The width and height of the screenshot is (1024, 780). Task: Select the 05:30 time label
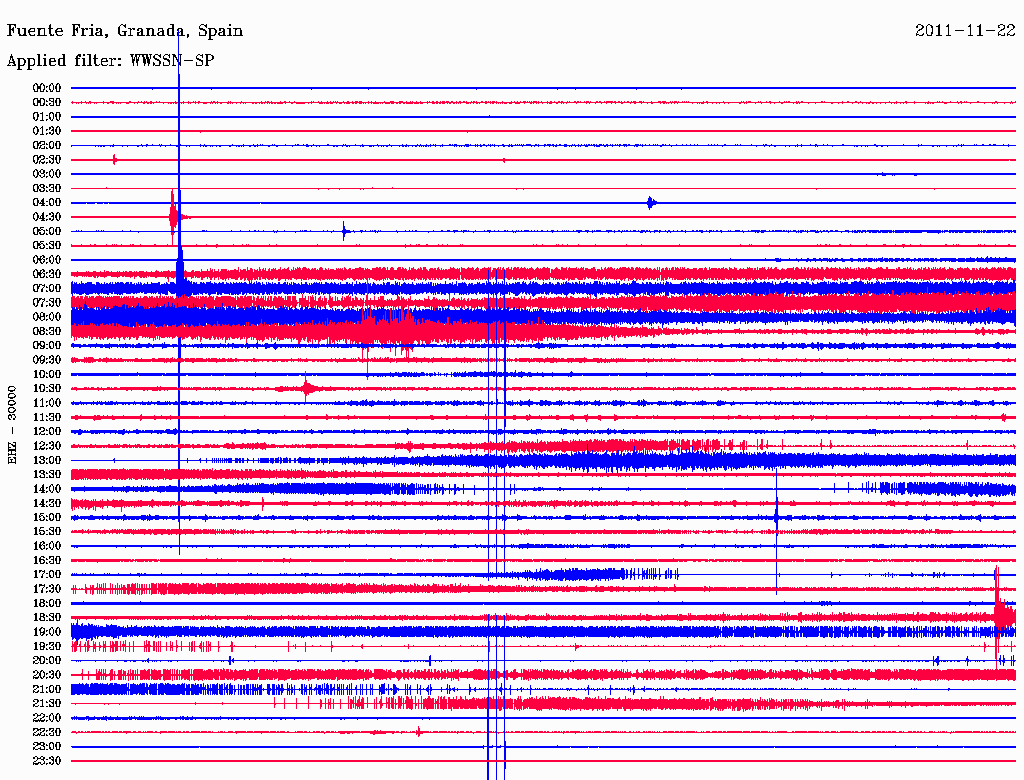(47, 246)
